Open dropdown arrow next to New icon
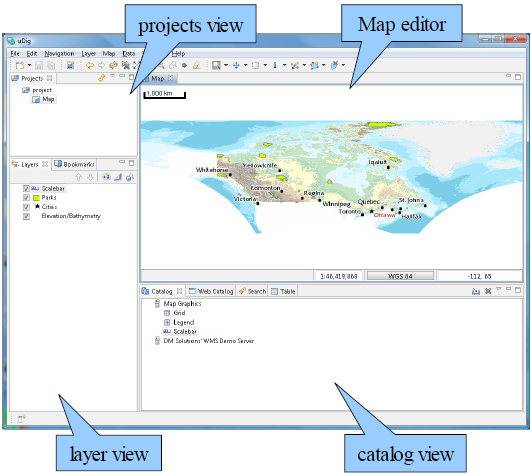Screen dimensions: 531x475 [x=29, y=65]
